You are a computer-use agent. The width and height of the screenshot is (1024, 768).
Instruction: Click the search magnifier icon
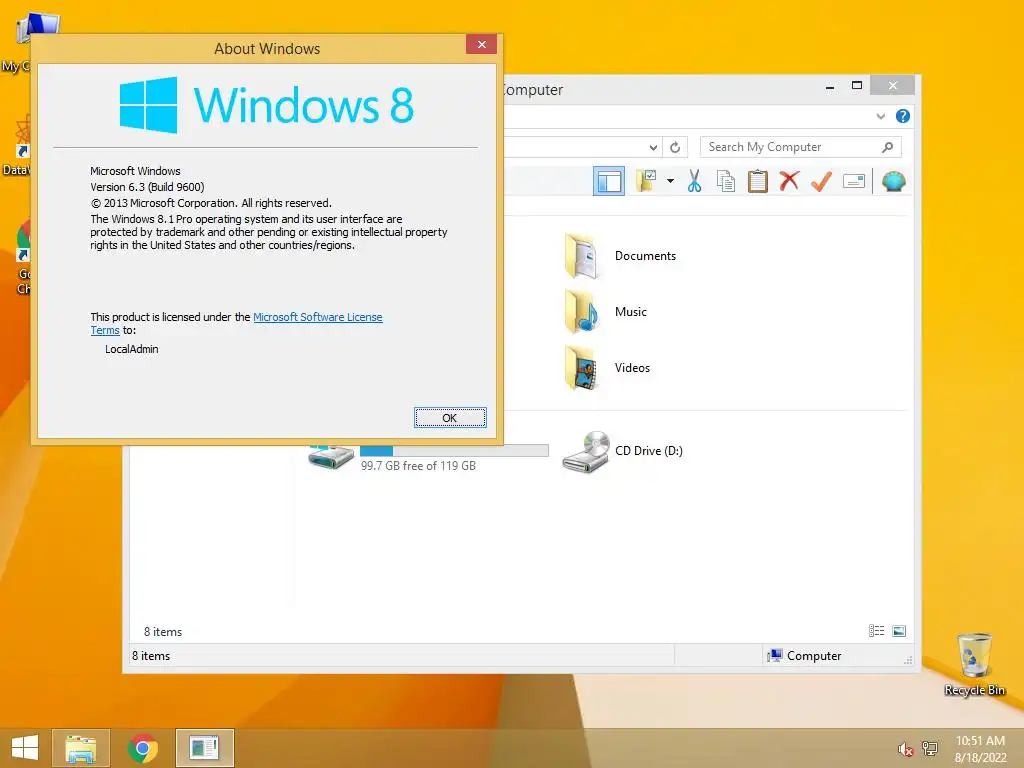coord(887,147)
